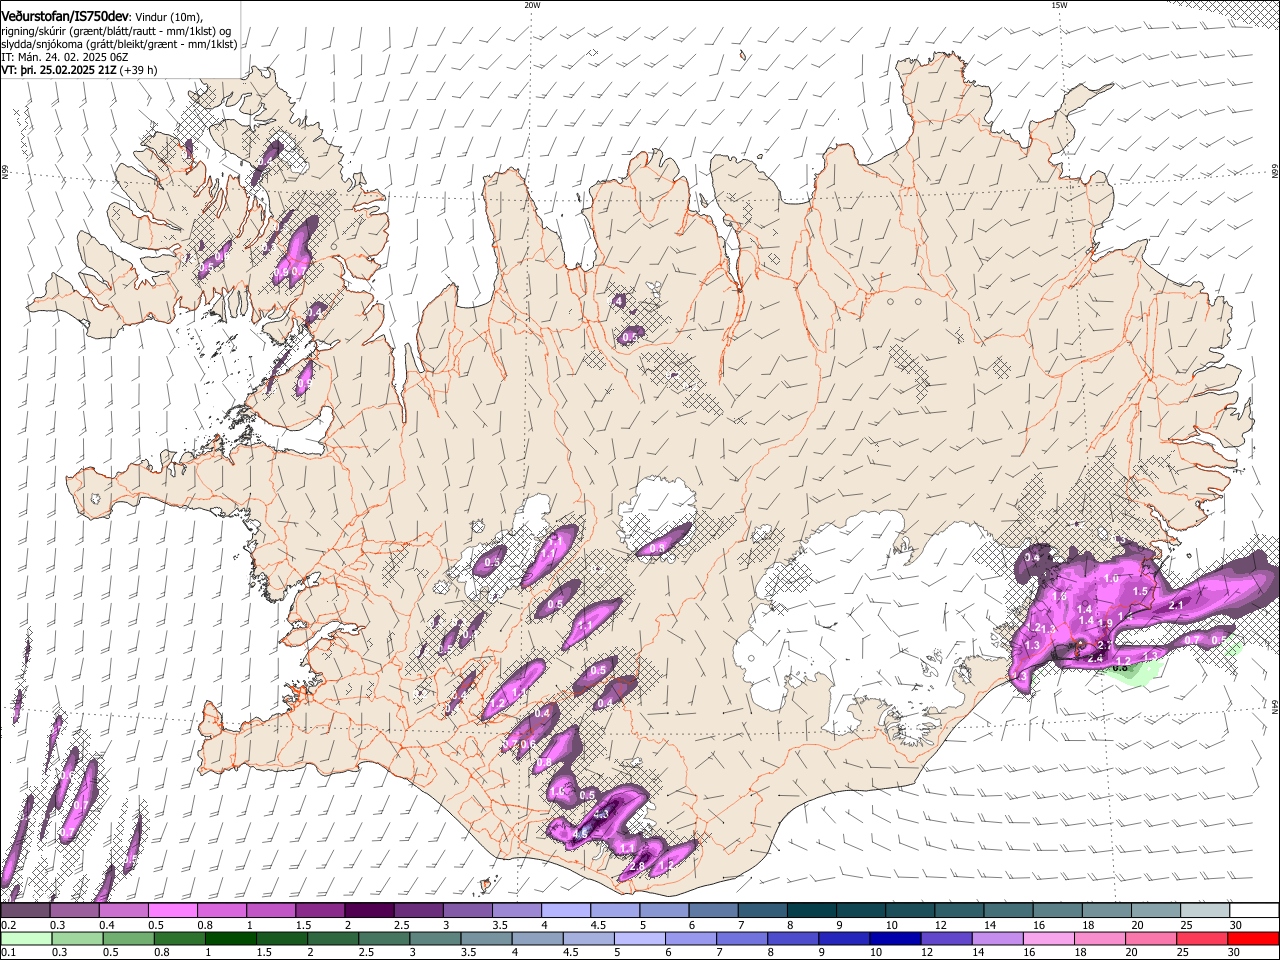The width and height of the screenshot is (1280, 960).
Task: Click the dark teal swatch between 8 and 9, upper row
Action: 810,911
